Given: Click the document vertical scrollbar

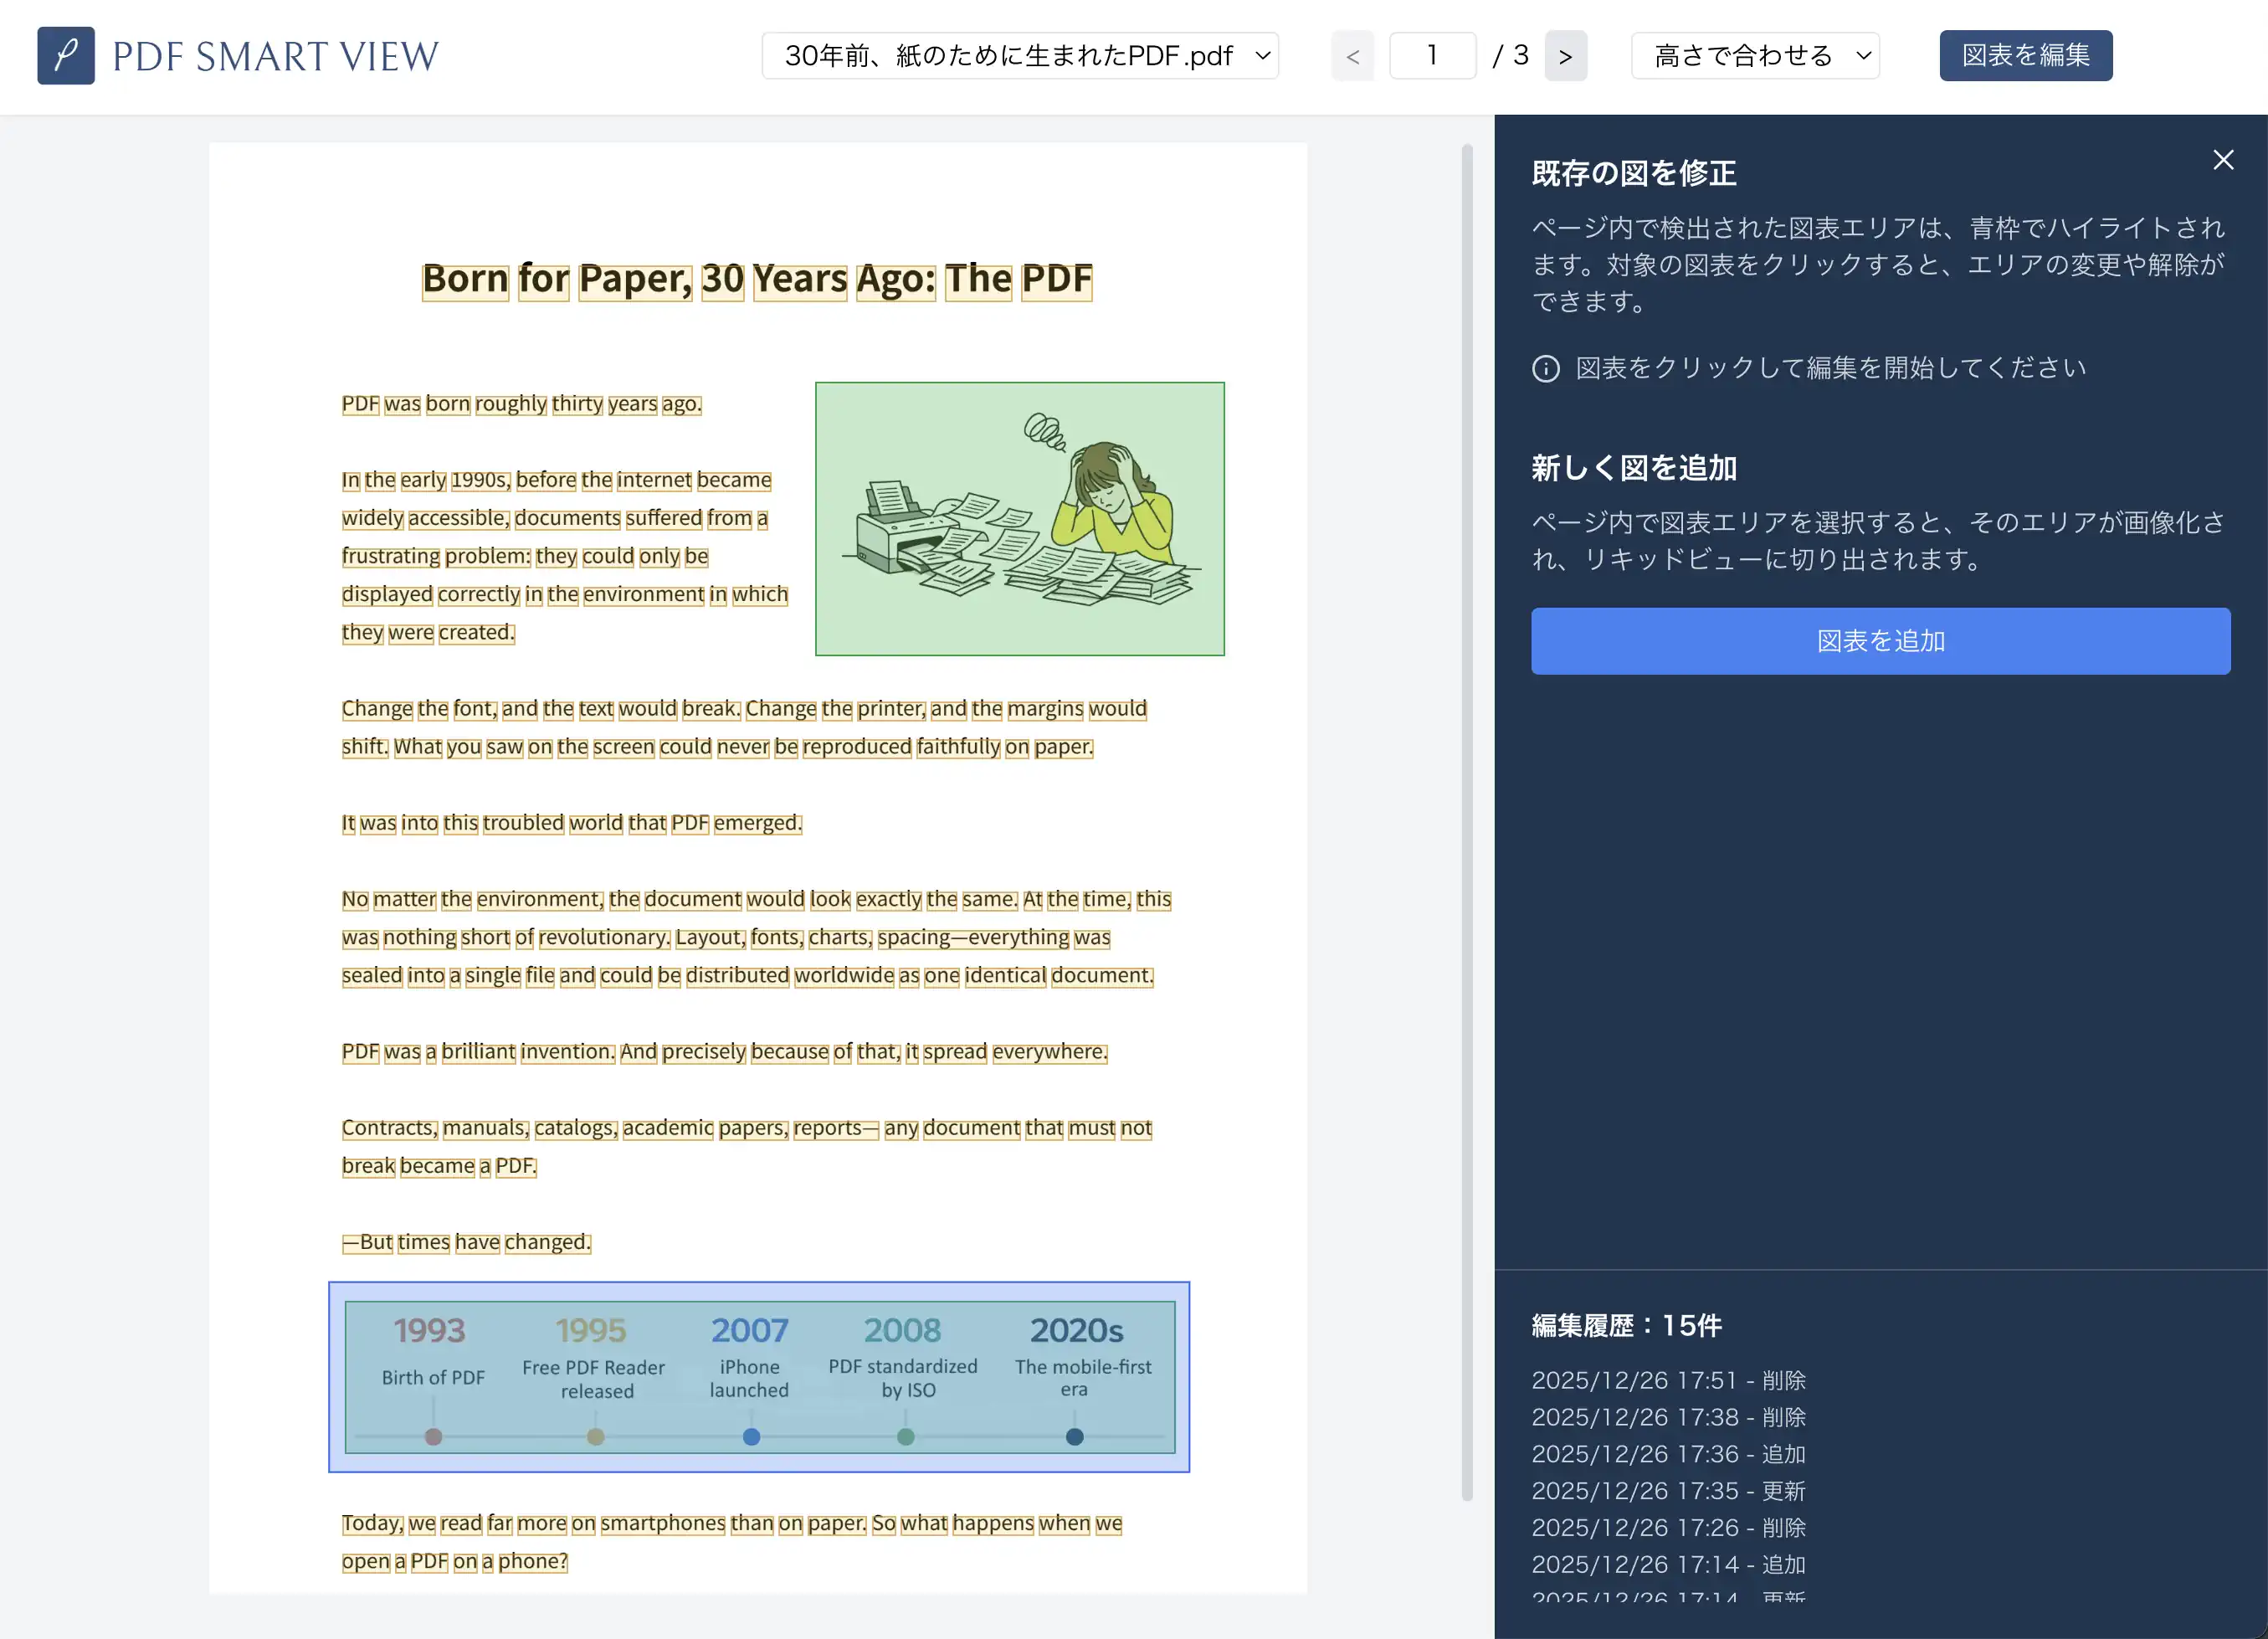Looking at the screenshot, I should pyautogui.click(x=1466, y=820).
